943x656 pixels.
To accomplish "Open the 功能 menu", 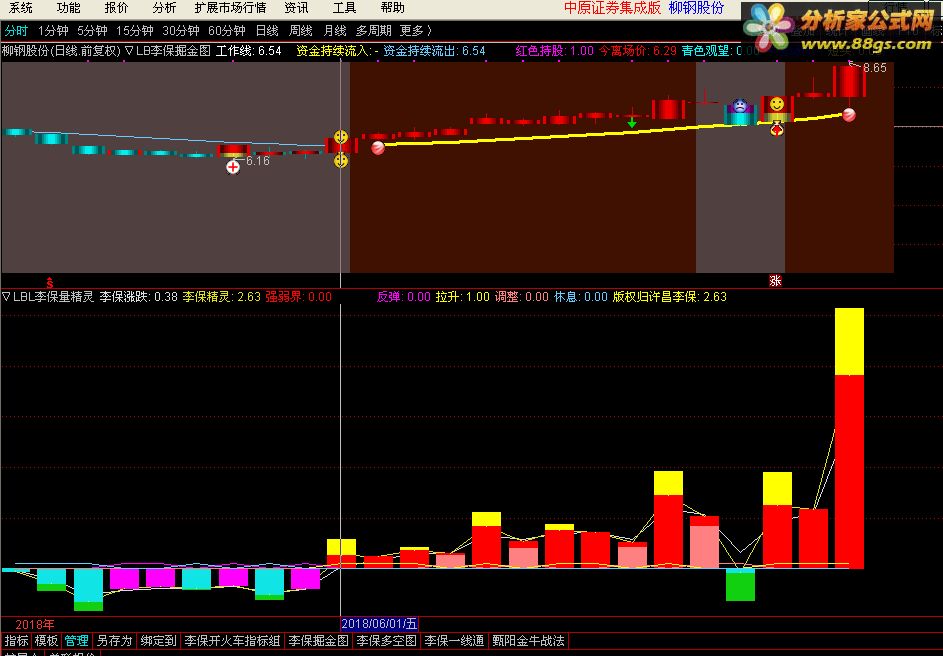I will coord(68,8).
